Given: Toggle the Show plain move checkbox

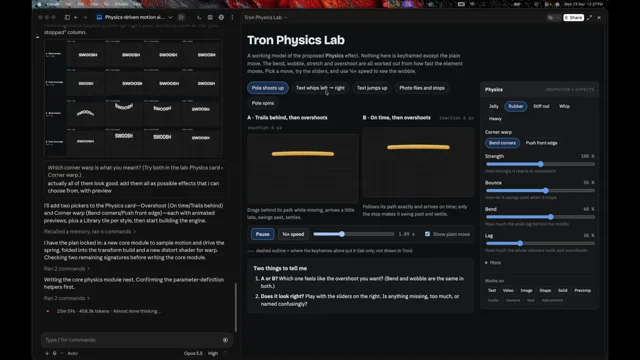Looking at the screenshot, I should 427,234.
